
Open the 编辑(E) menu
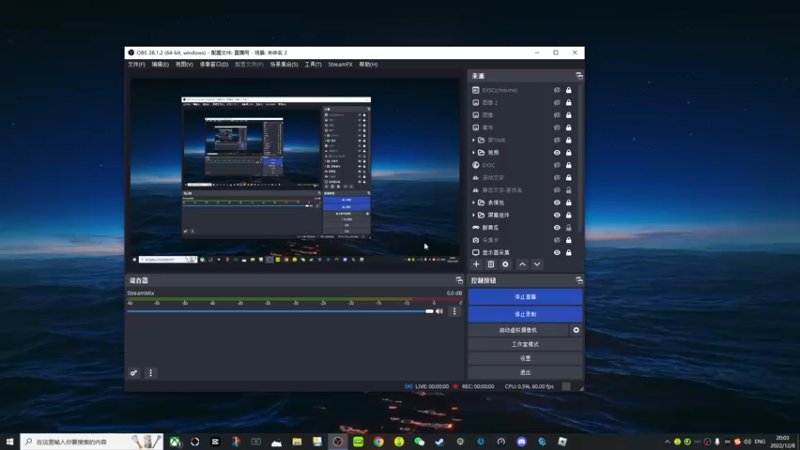160,65
